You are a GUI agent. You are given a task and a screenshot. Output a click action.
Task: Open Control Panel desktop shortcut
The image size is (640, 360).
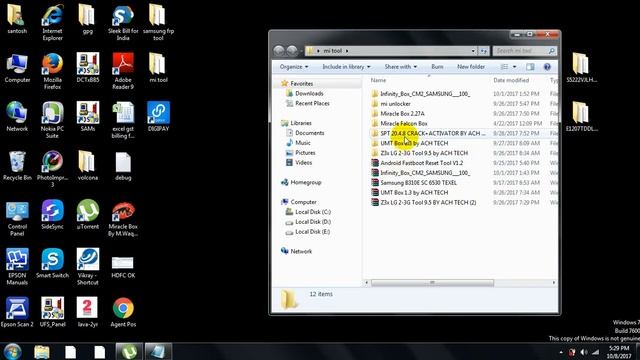[x=17, y=218]
